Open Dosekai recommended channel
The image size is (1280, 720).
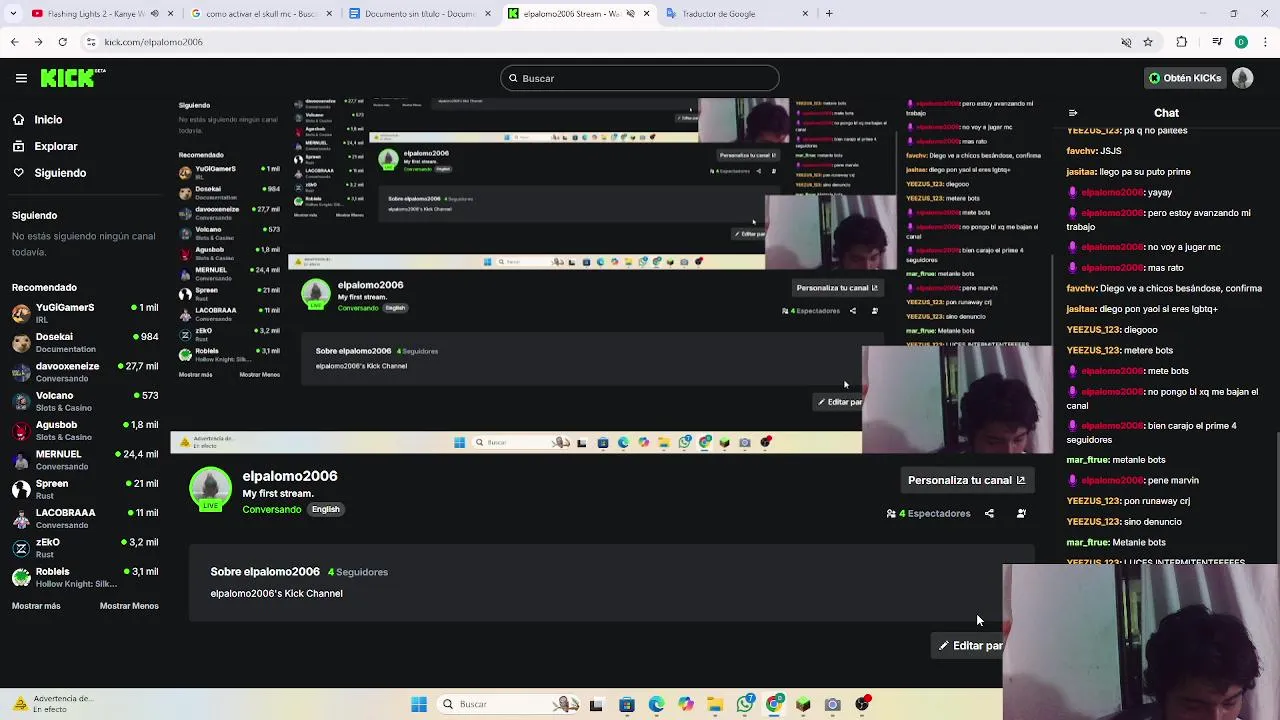pos(85,342)
